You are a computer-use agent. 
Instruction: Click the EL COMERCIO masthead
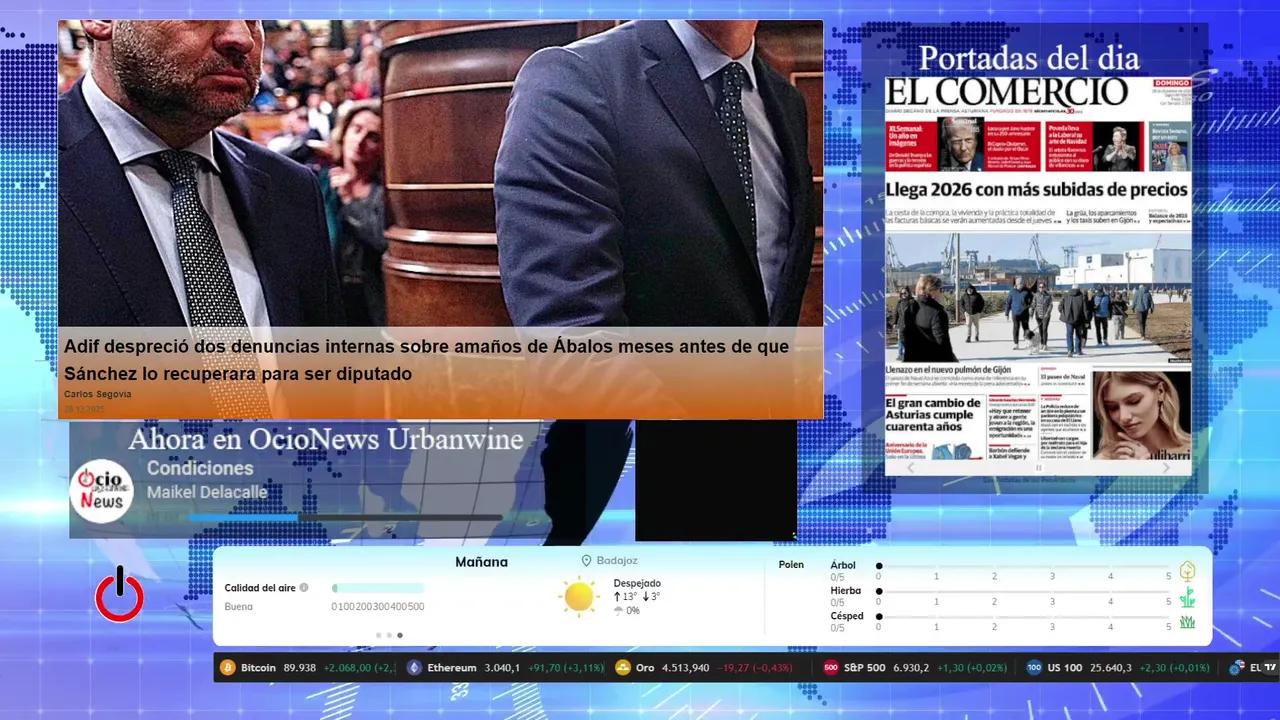(1007, 92)
